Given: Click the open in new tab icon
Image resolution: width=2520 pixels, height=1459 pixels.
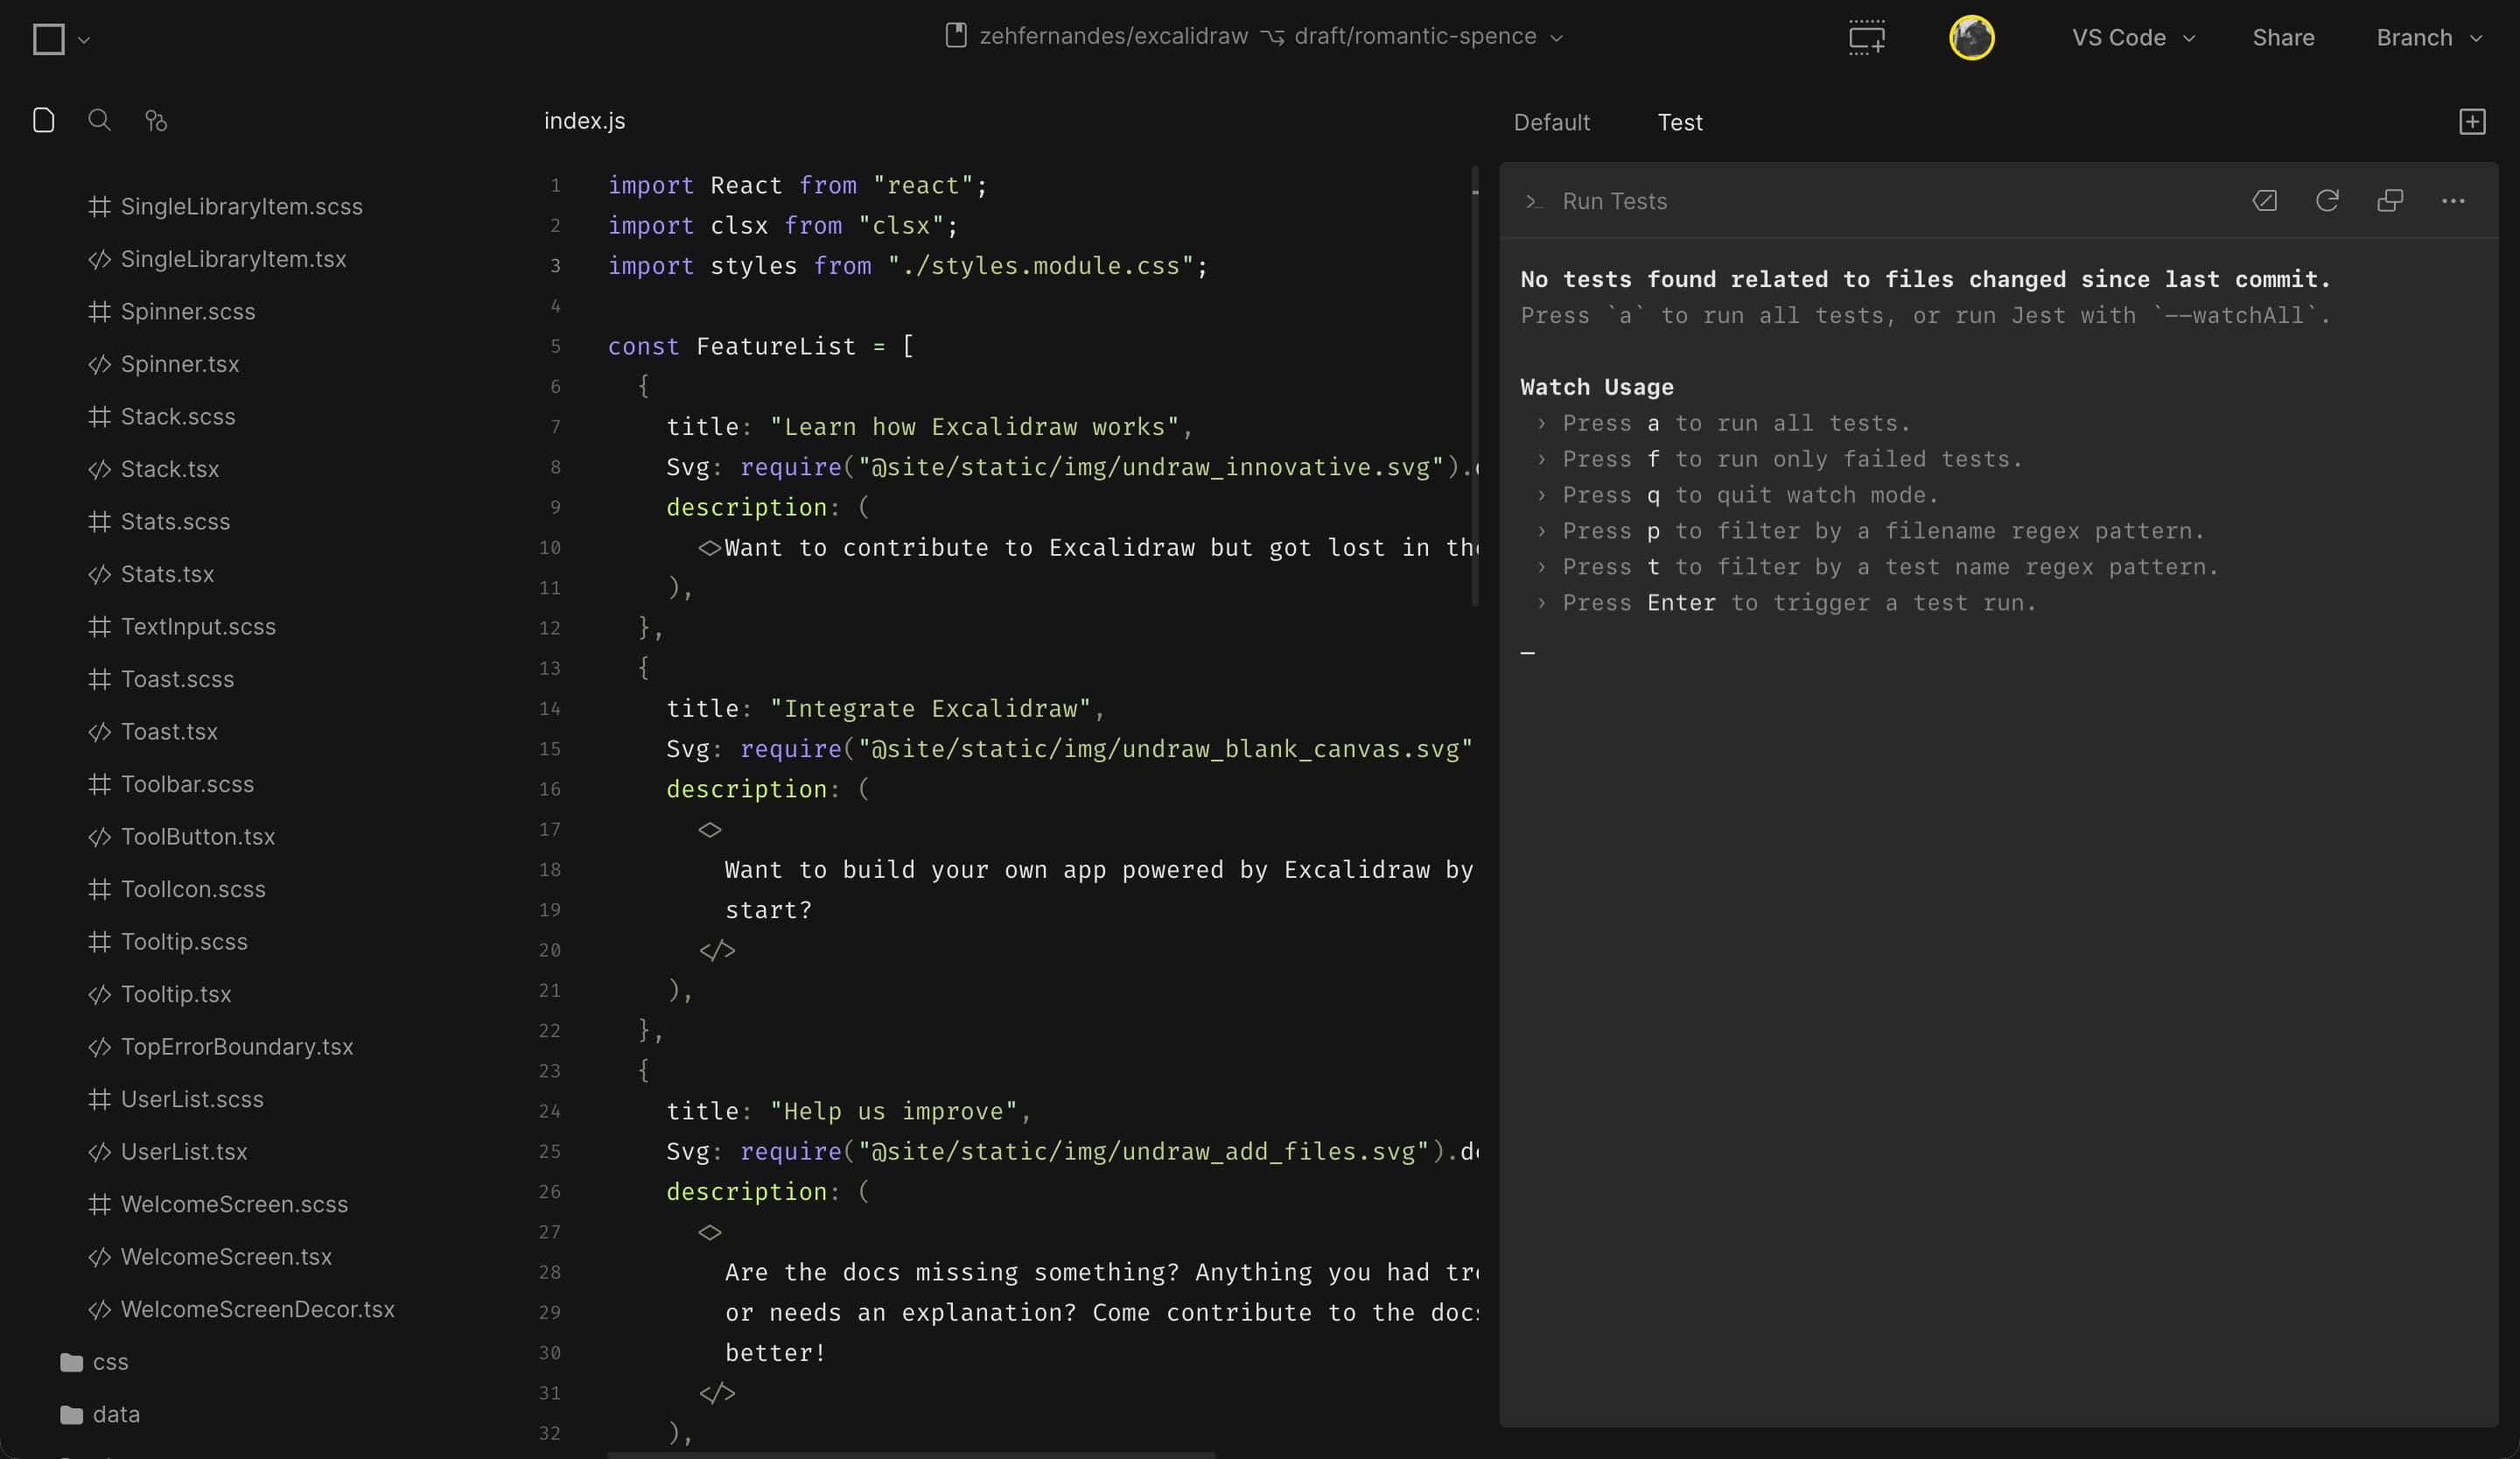Looking at the screenshot, I should coord(2390,200).
